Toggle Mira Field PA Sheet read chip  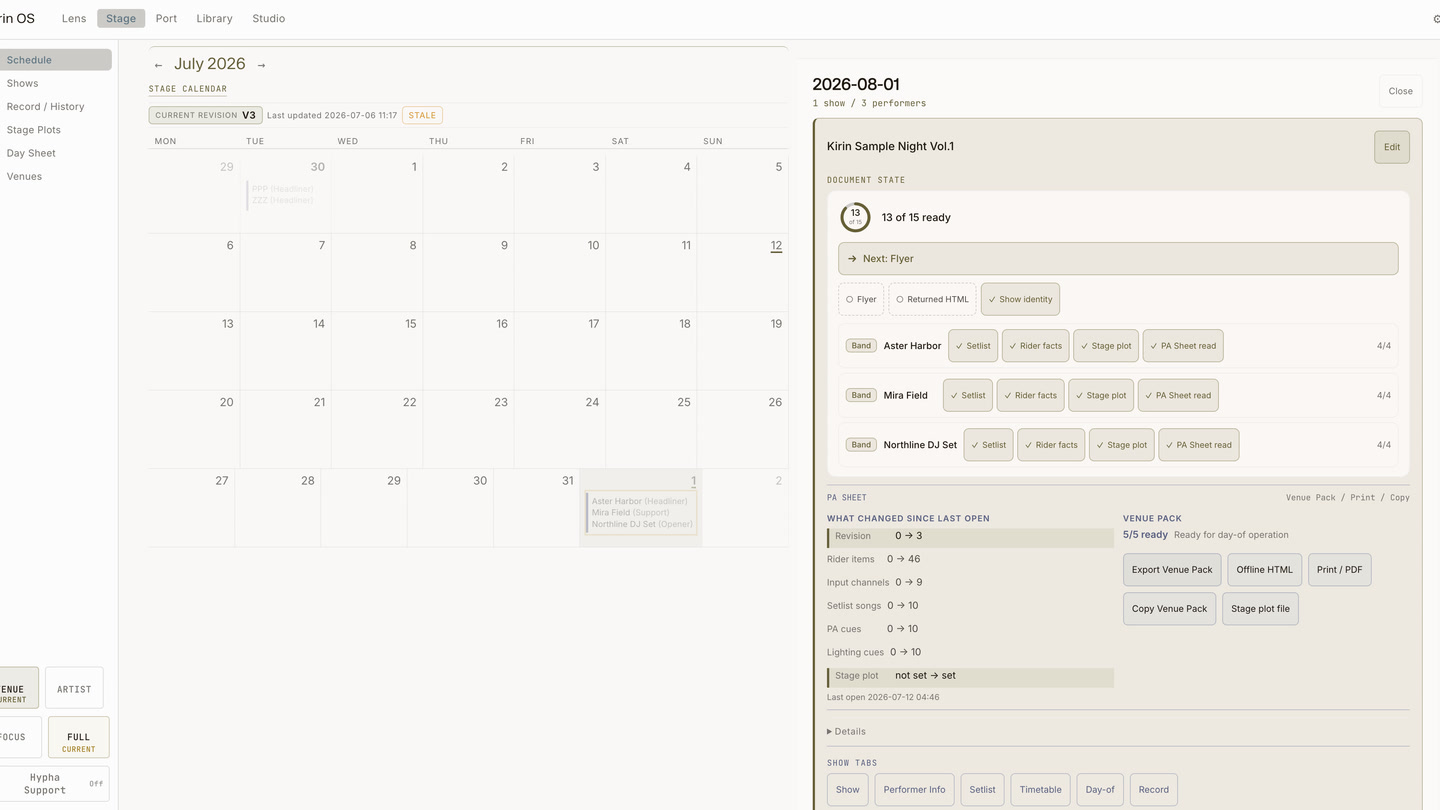coord(1178,395)
